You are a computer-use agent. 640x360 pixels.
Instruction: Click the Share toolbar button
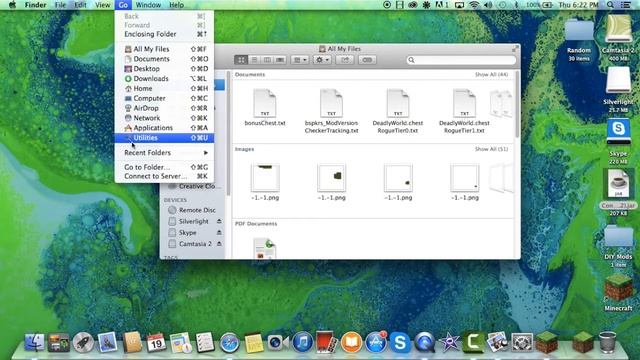pyautogui.click(x=345, y=60)
